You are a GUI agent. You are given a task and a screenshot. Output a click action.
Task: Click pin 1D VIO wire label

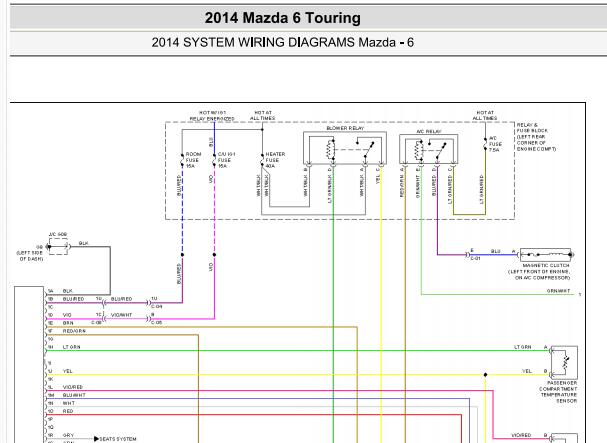click(x=67, y=315)
